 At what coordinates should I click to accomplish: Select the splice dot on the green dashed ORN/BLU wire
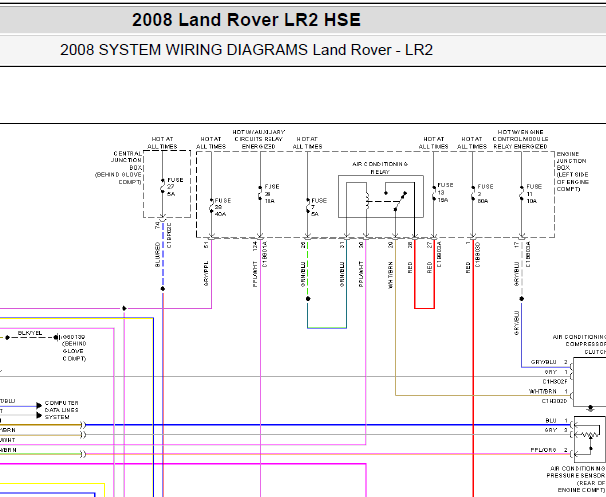coord(308,299)
